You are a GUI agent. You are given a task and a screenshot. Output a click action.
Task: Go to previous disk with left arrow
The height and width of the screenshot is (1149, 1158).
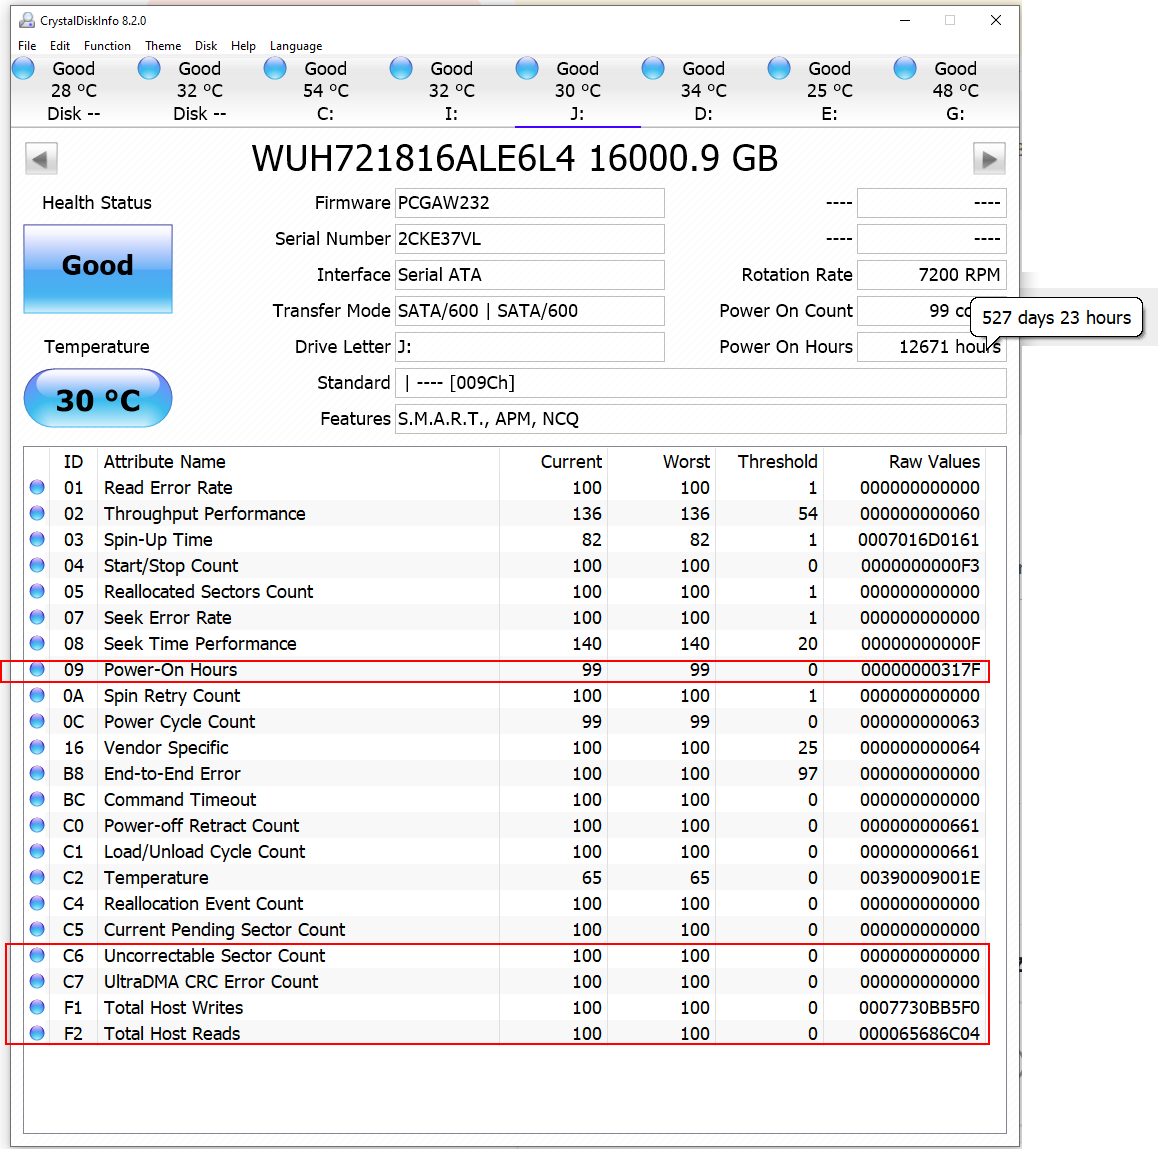coord(41,159)
